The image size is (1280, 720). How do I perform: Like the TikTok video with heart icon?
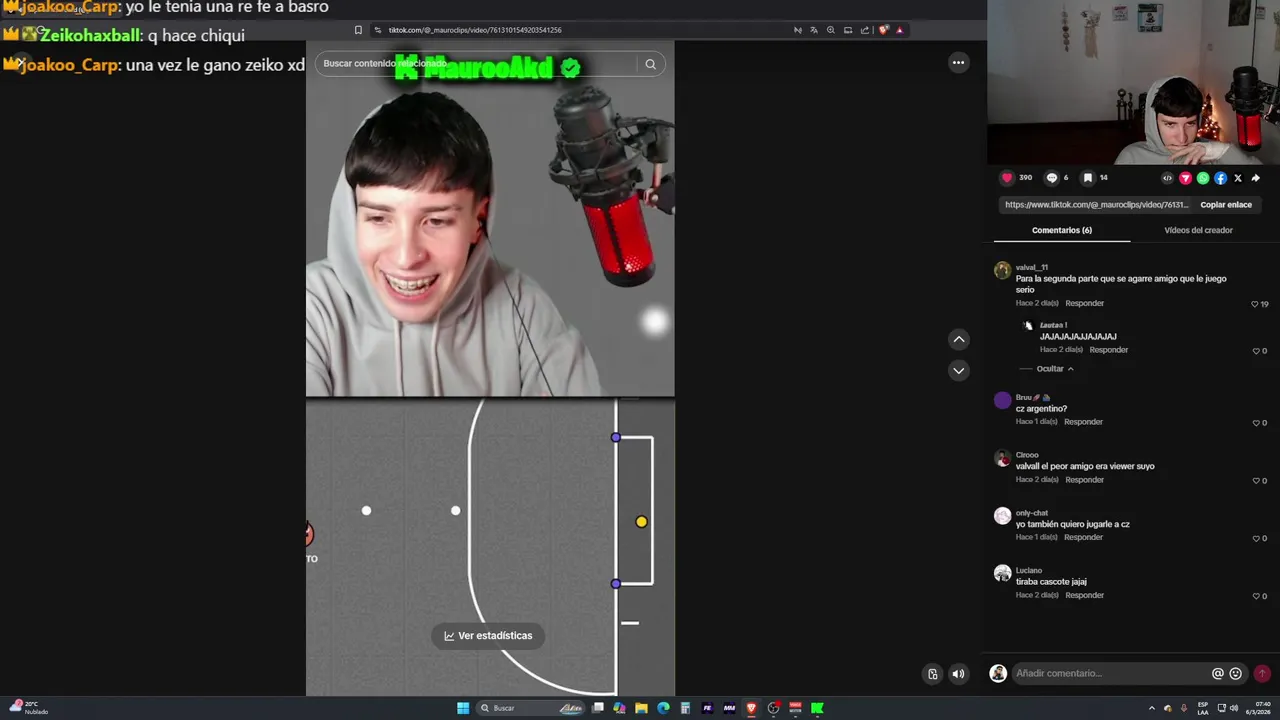pyautogui.click(x=1007, y=178)
